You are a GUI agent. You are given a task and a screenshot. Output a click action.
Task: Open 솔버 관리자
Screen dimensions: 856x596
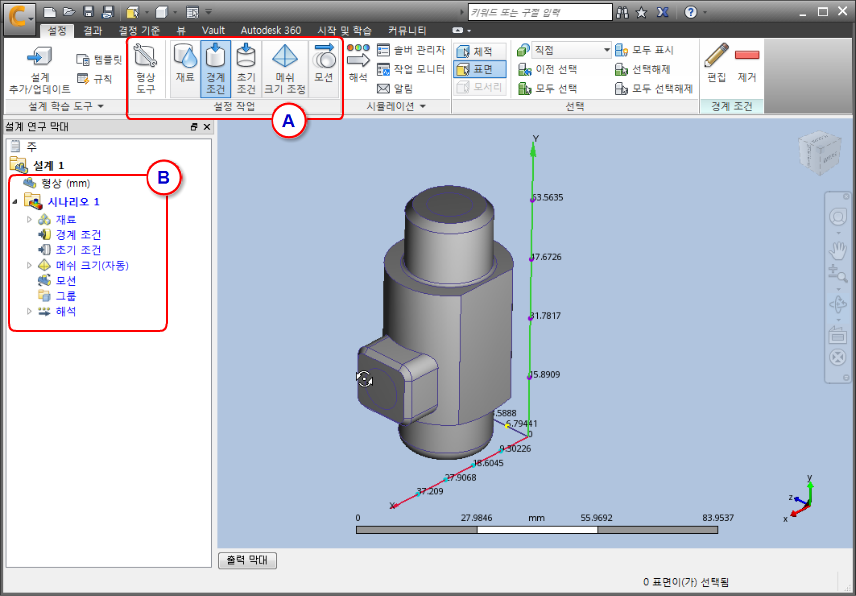click(x=412, y=50)
